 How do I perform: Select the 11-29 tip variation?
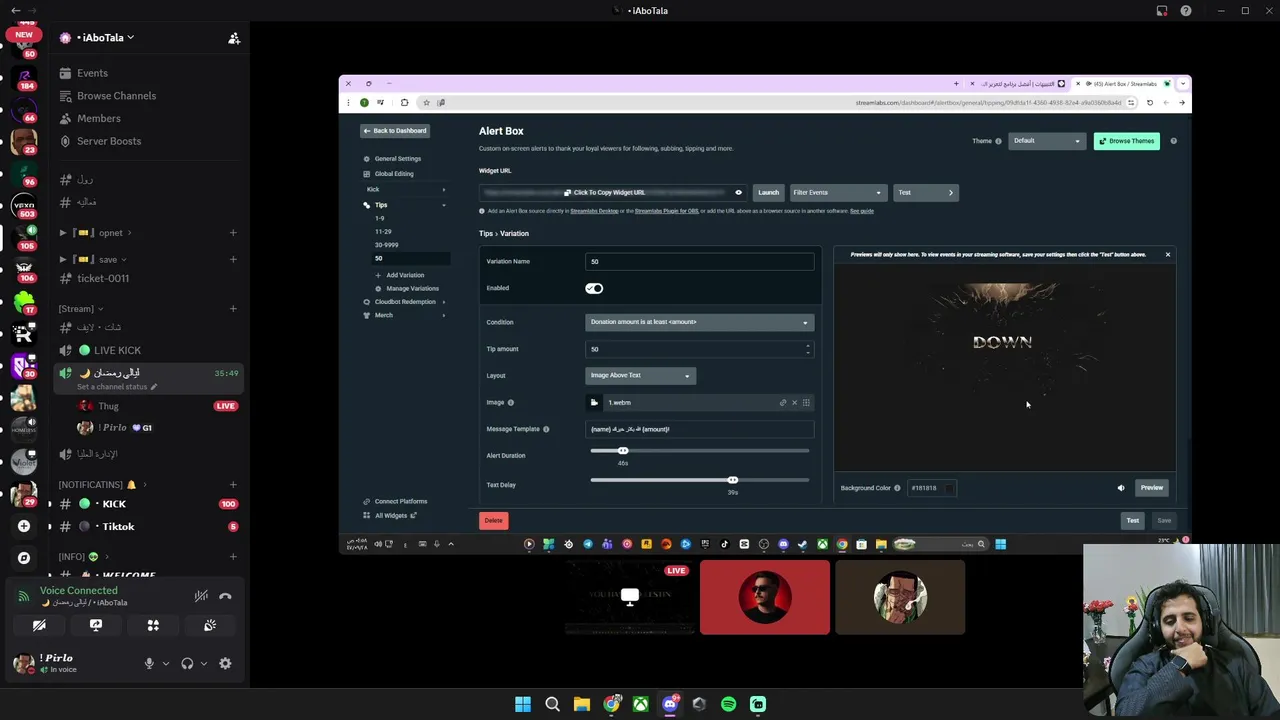point(383,231)
